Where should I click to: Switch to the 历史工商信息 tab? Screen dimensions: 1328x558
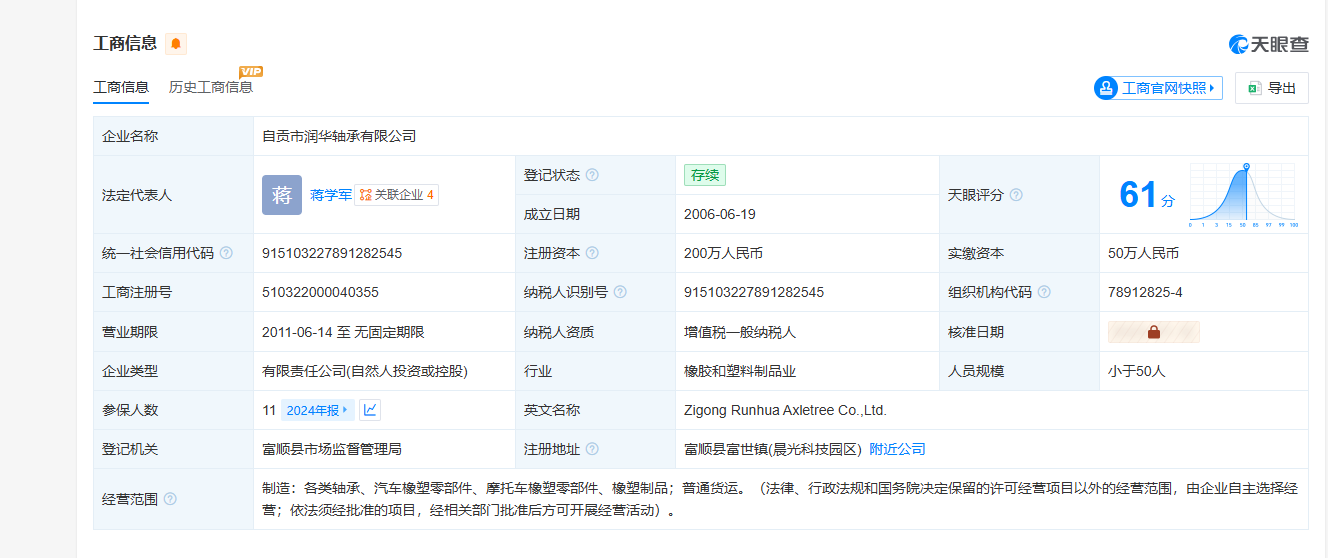pyautogui.click(x=211, y=87)
